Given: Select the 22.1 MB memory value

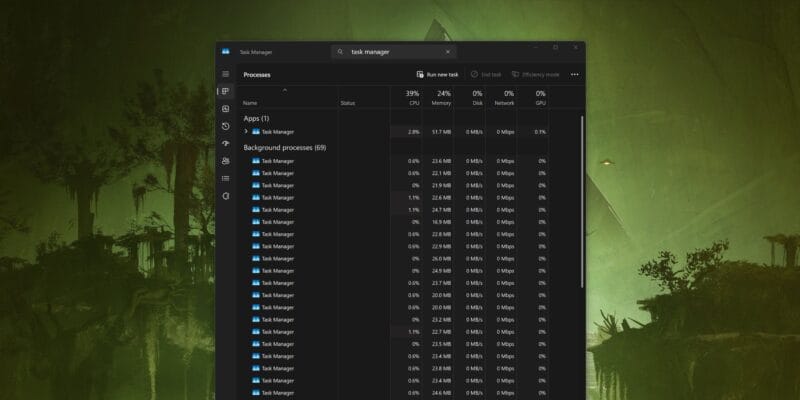Looking at the screenshot, I should 441,173.
